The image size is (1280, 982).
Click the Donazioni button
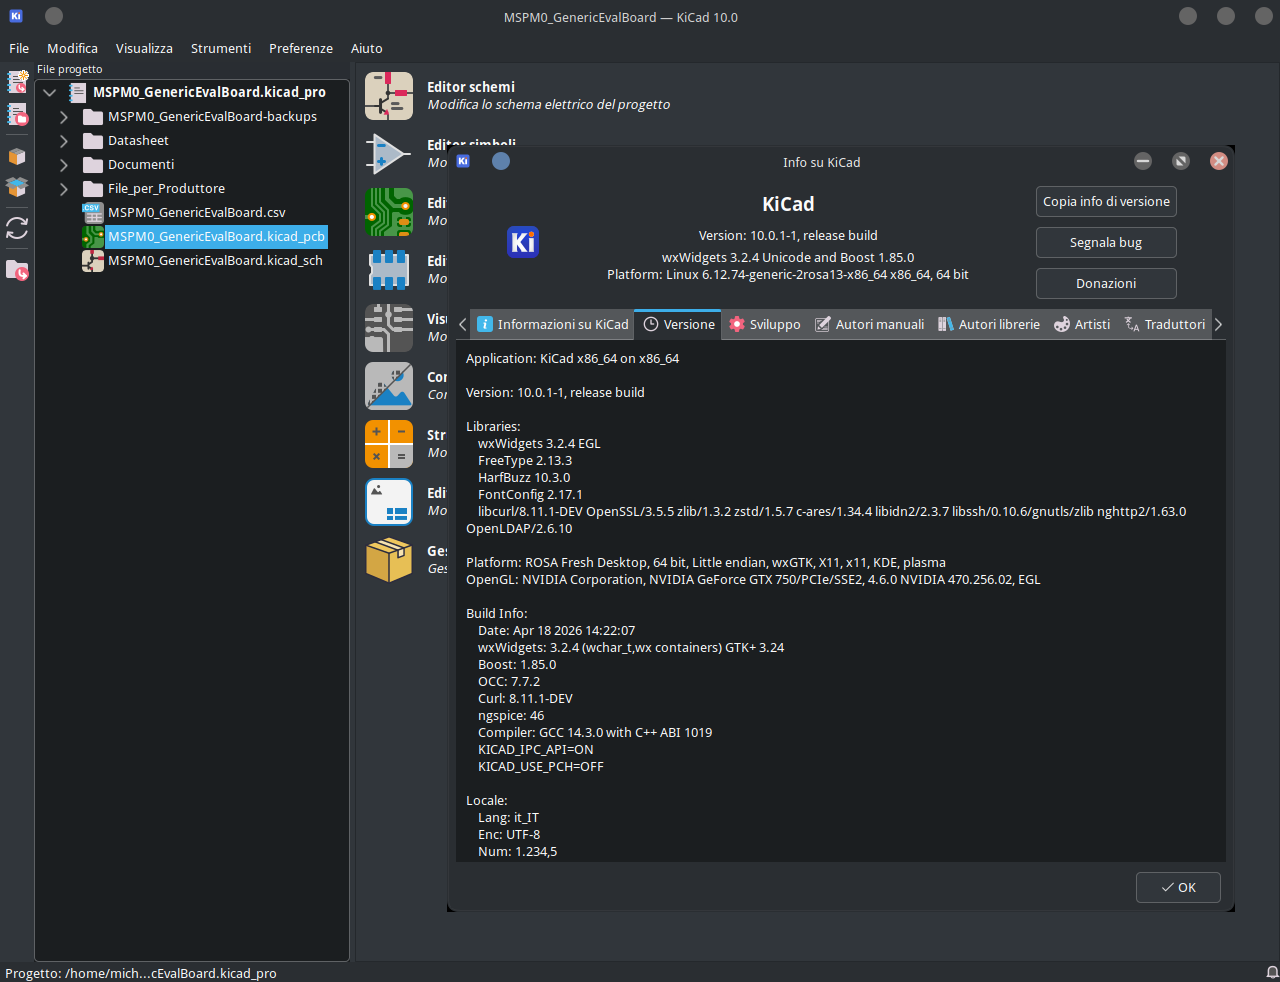click(1106, 283)
